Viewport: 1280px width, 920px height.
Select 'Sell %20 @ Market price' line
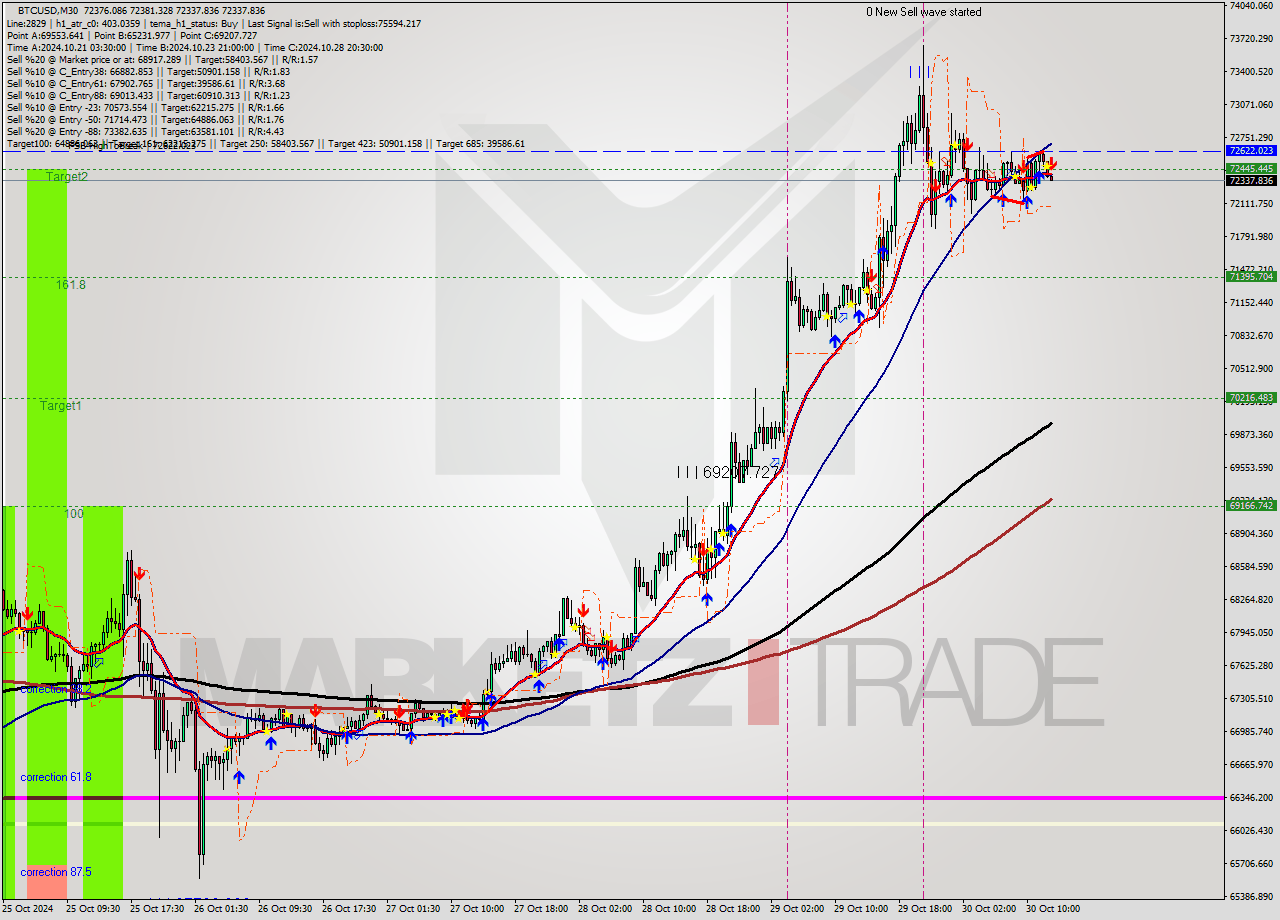tap(162, 60)
